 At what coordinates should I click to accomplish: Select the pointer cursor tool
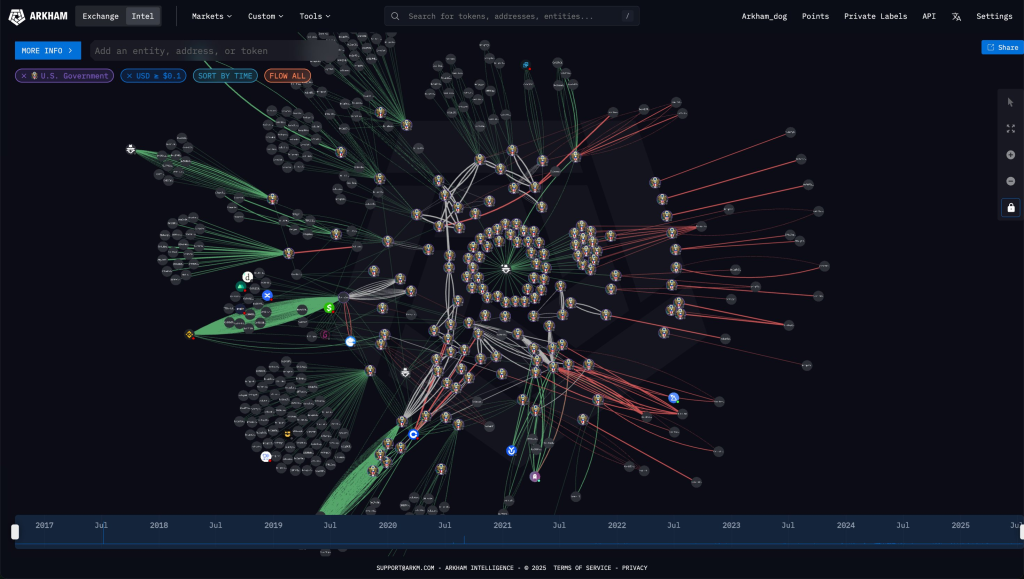click(1010, 102)
